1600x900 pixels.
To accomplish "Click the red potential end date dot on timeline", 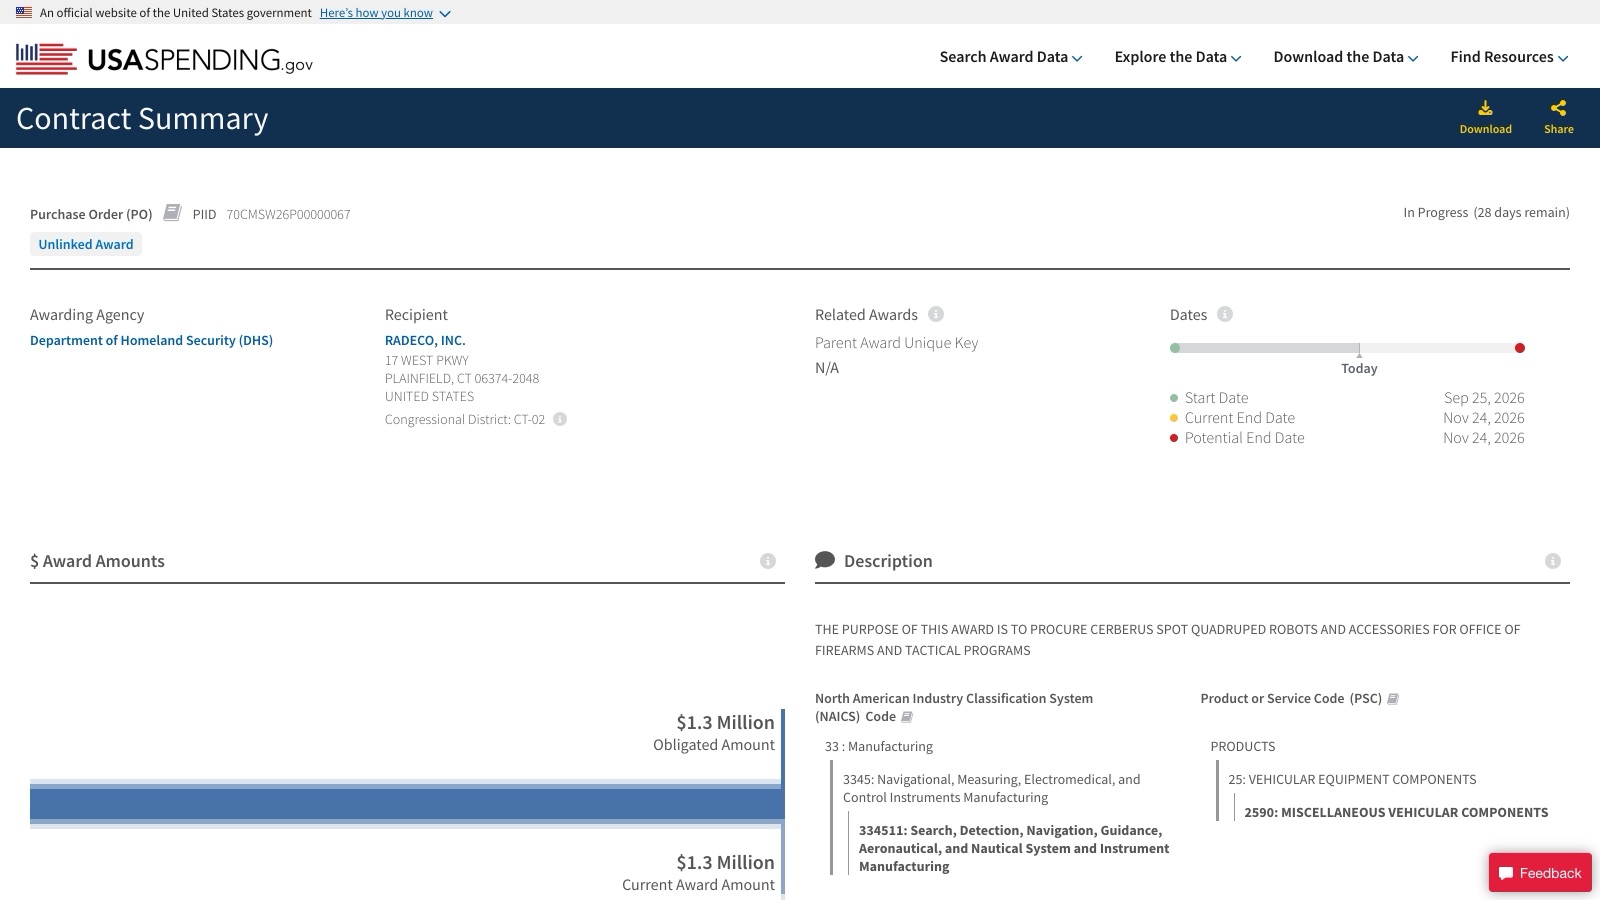I will tap(1520, 348).
